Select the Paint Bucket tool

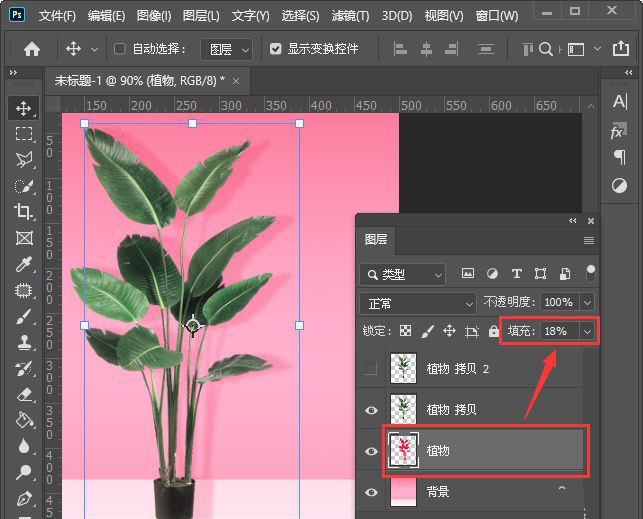(x=24, y=420)
